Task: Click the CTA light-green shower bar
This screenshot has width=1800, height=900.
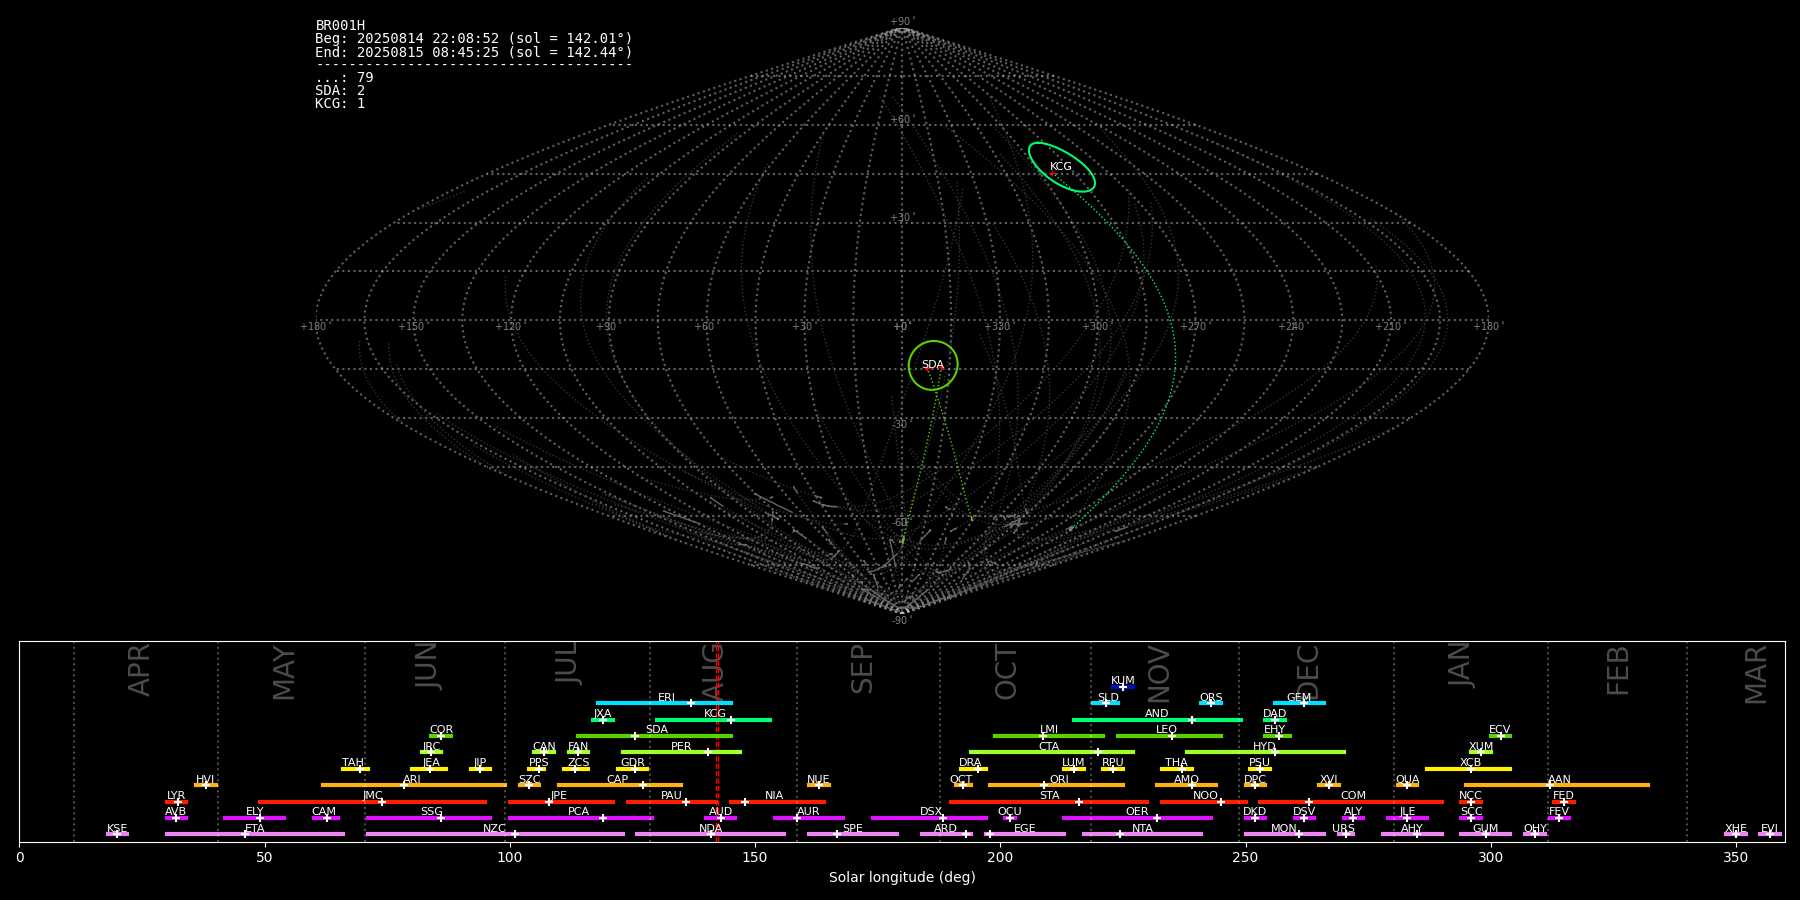Action: pyautogui.click(x=1052, y=752)
